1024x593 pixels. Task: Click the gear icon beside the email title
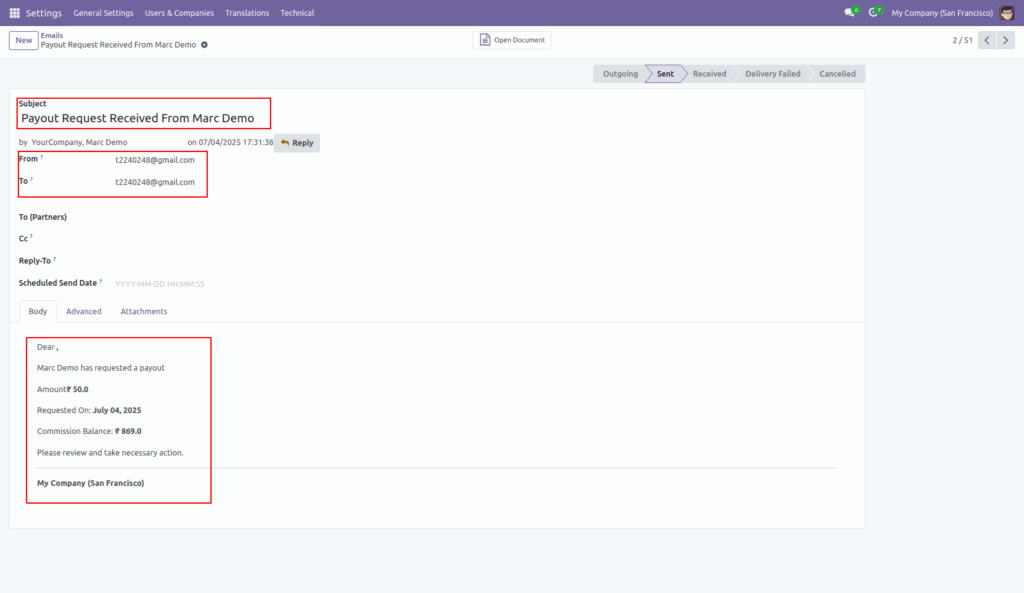pyautogui.click(x=204, y=45)
